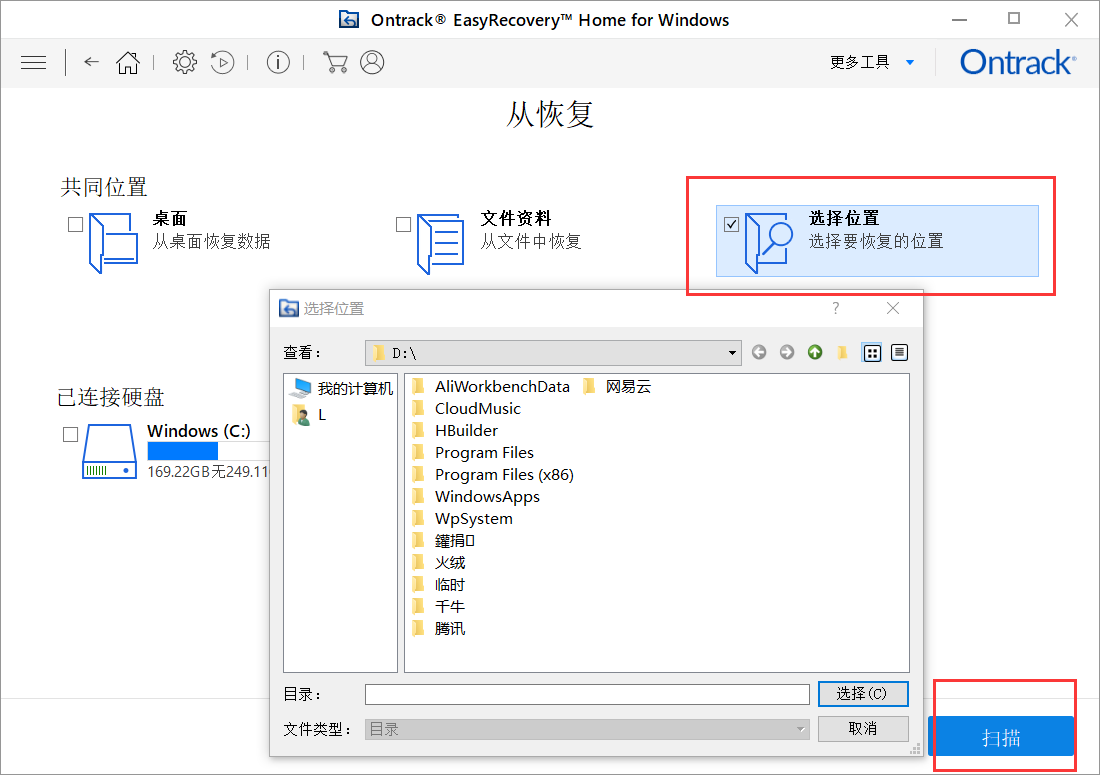This screenshot has height=775, width=1100.
Task: Enable the 桌面 checkbox
Action: (76, 224)
